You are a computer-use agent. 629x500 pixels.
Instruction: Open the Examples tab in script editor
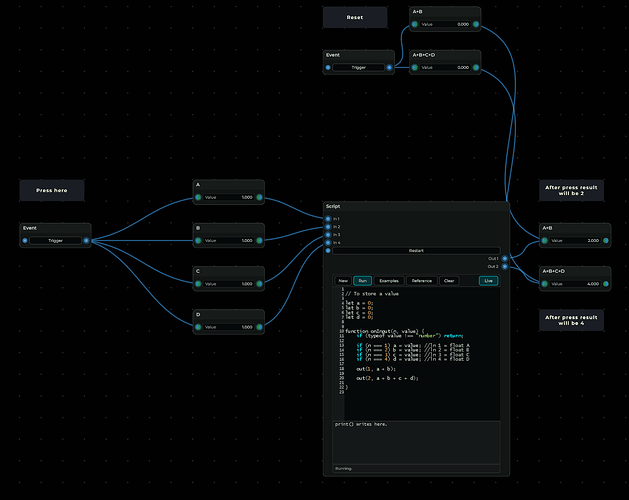[389, 281]
